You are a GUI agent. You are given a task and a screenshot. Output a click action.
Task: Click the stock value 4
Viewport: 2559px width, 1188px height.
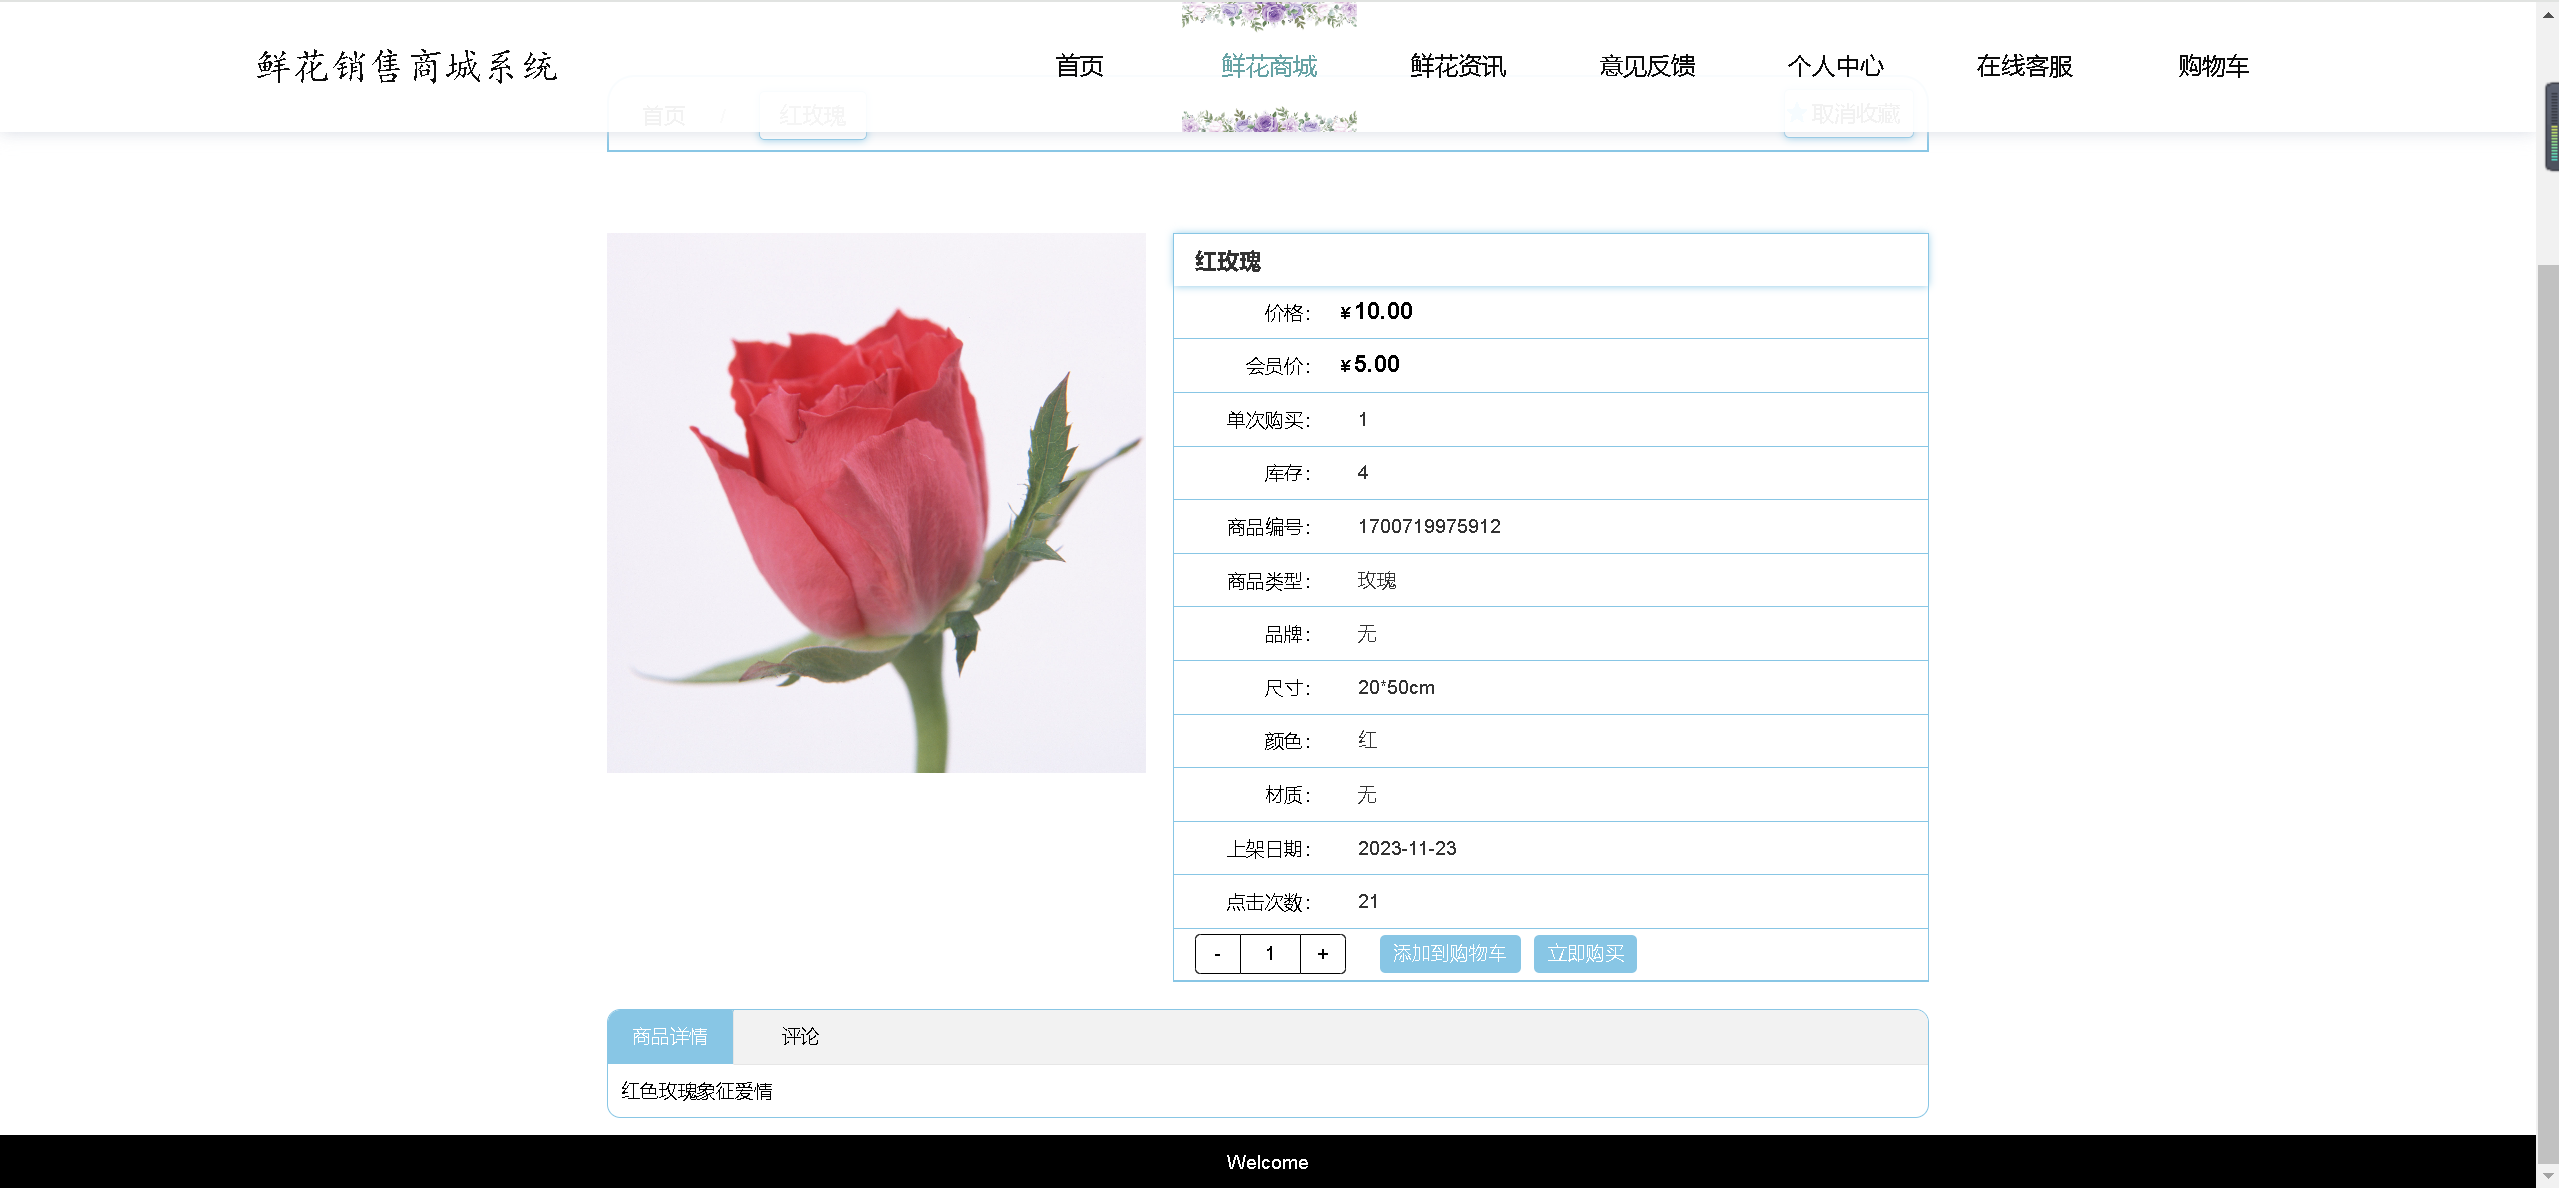point(1363,473)
